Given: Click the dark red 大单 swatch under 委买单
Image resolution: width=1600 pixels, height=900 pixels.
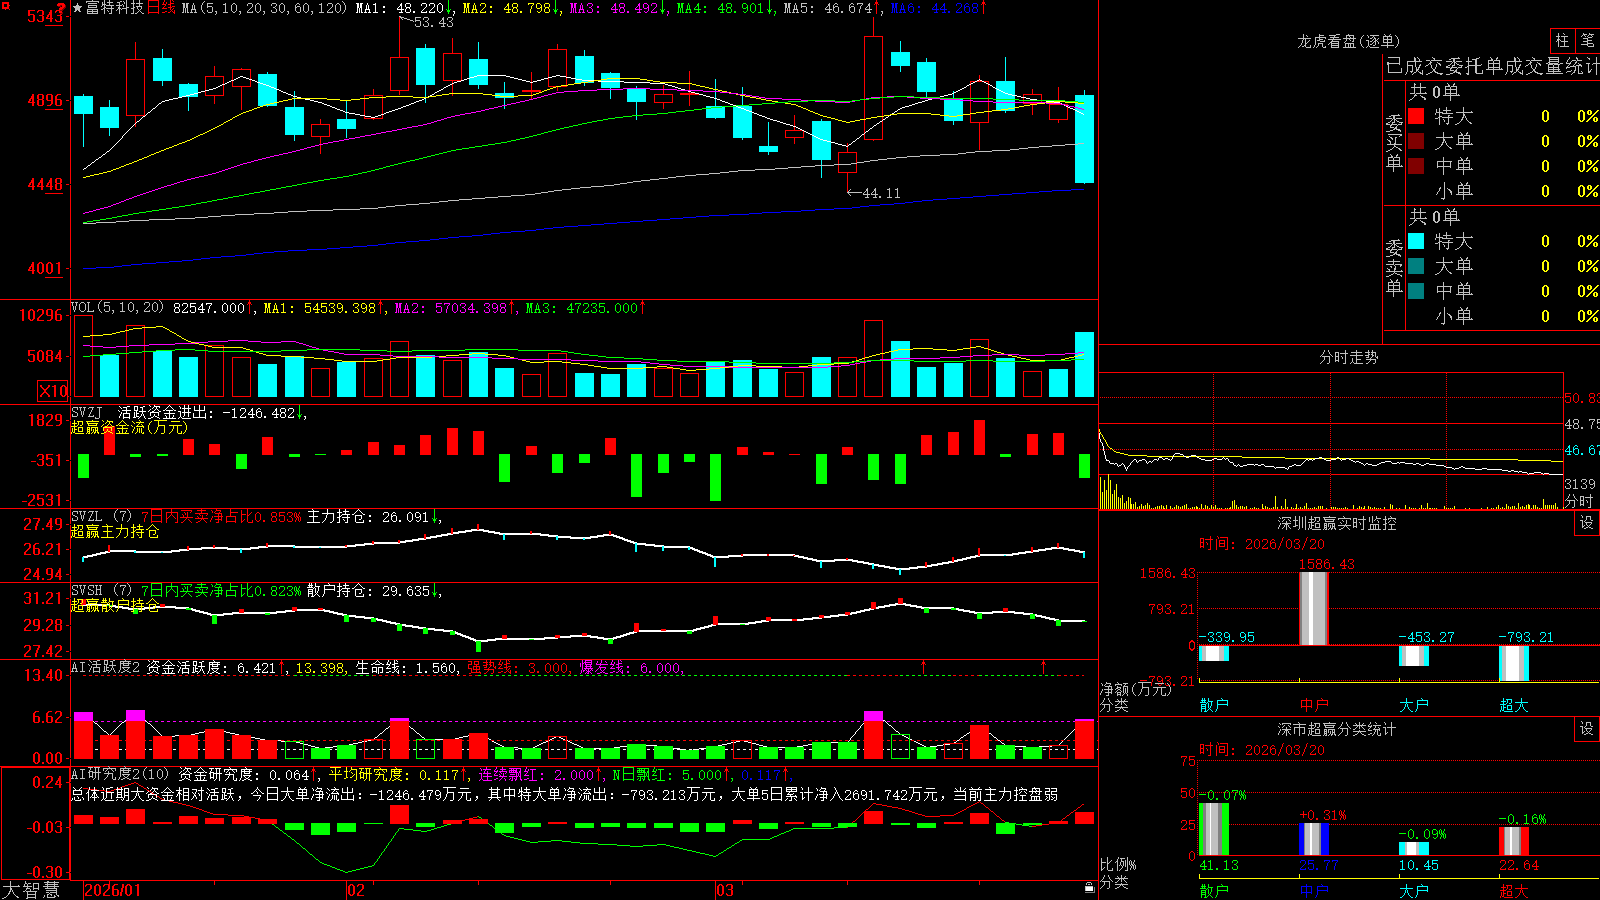Looking at the screenshot, I should (x=1416, y=141).
